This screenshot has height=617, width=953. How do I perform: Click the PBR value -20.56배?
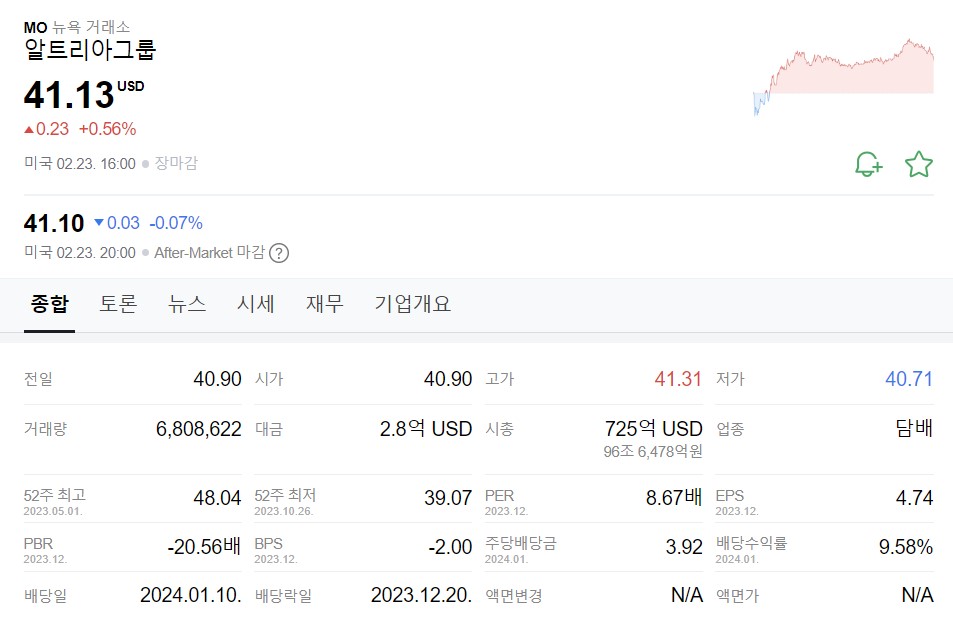204,546
